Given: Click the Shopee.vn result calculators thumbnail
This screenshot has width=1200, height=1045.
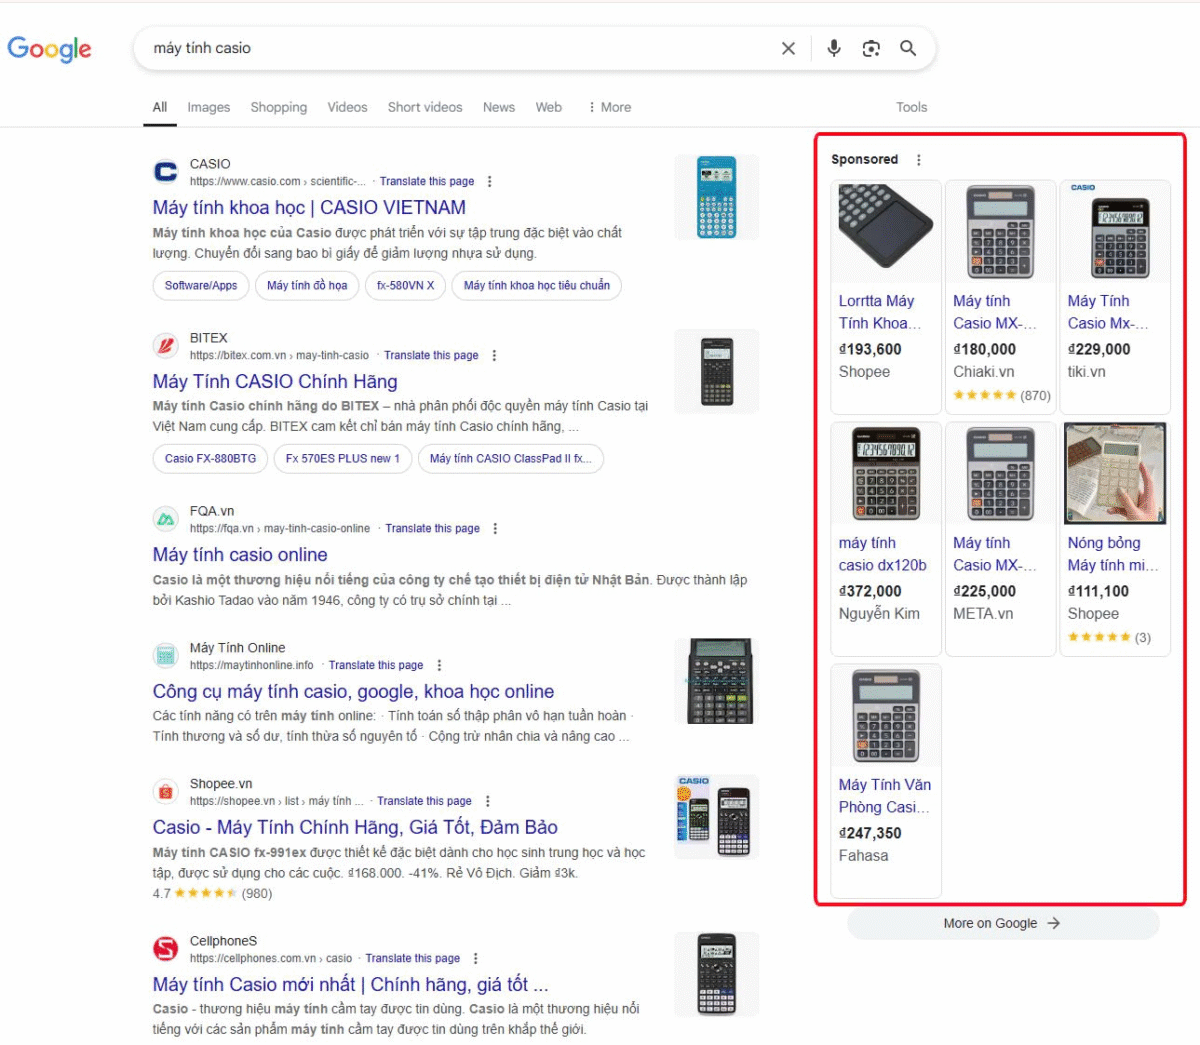Looking at the screenshot, I should point(716,817).
